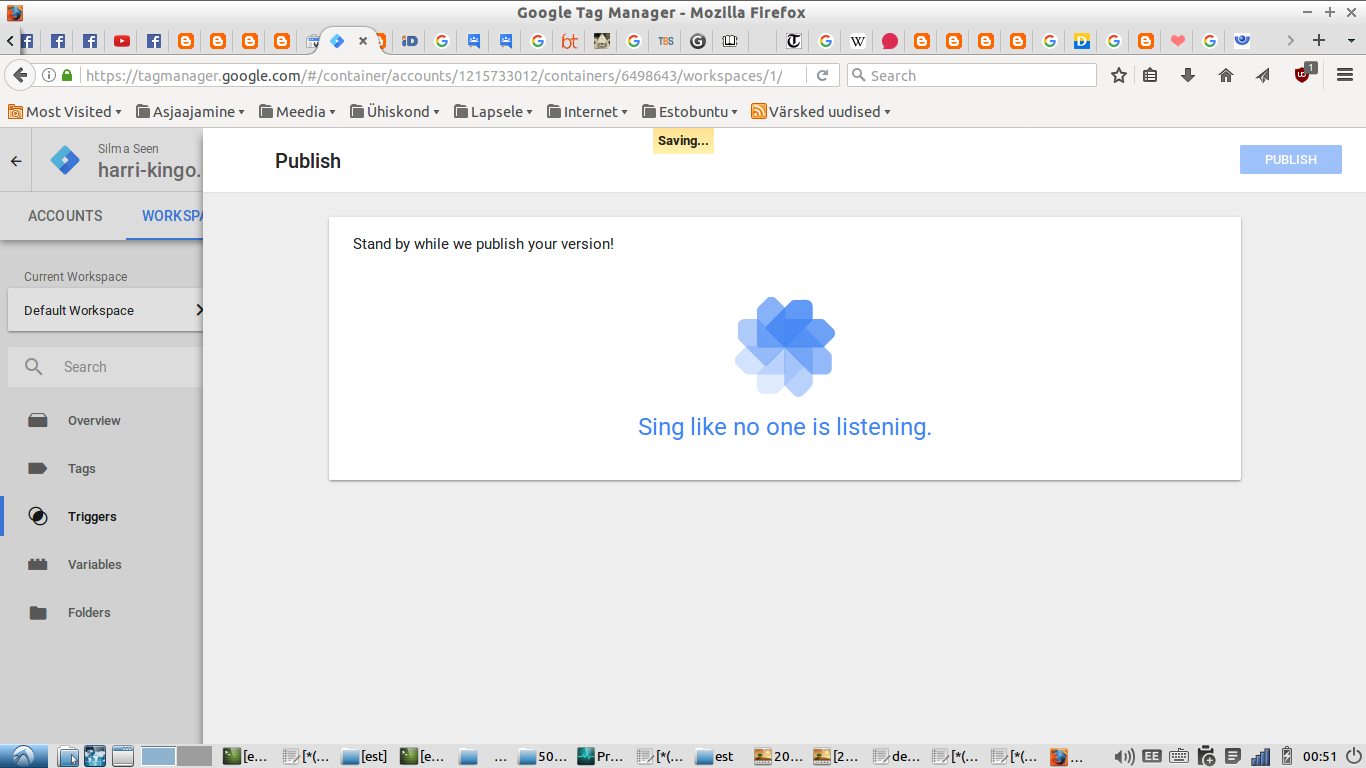This screenshot has width=1366, height=768.
Task: Expand the Värsked uudised feed folder
Action: click(x=821, y=112)
